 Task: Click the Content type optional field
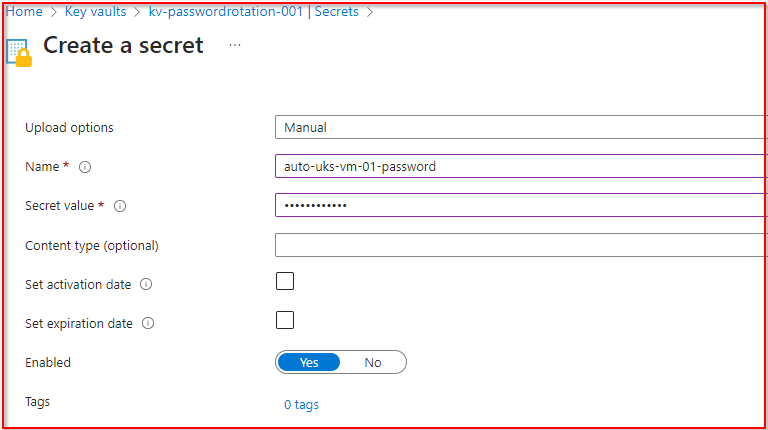[x=520, y=245]
